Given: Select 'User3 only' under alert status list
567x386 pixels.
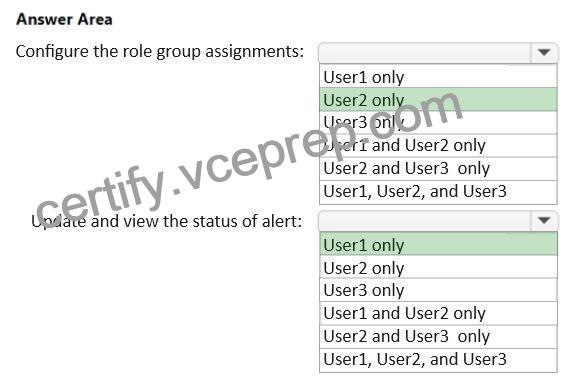Looking at the screenshot, I should (438, 290).
